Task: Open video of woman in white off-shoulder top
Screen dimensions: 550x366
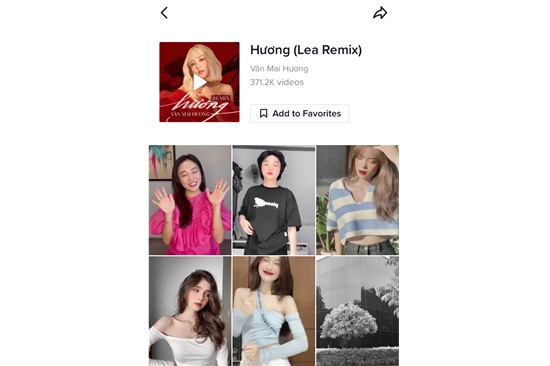Action: point(190,311)
